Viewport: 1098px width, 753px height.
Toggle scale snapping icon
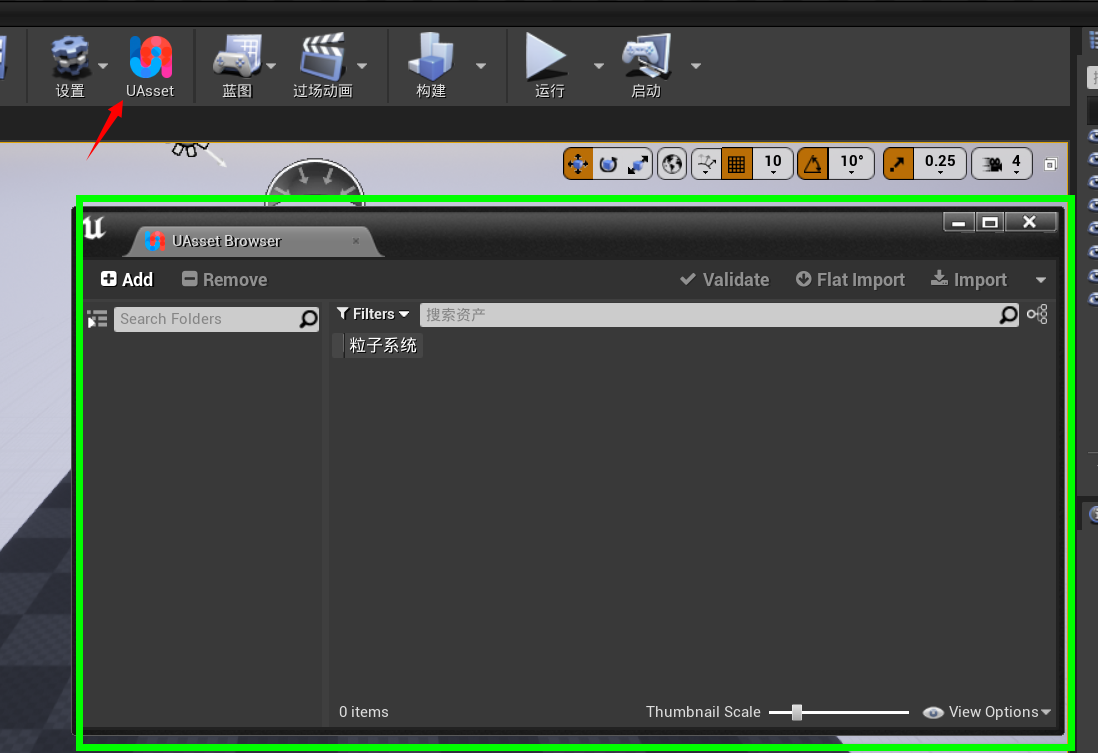[x=898, y=165]
